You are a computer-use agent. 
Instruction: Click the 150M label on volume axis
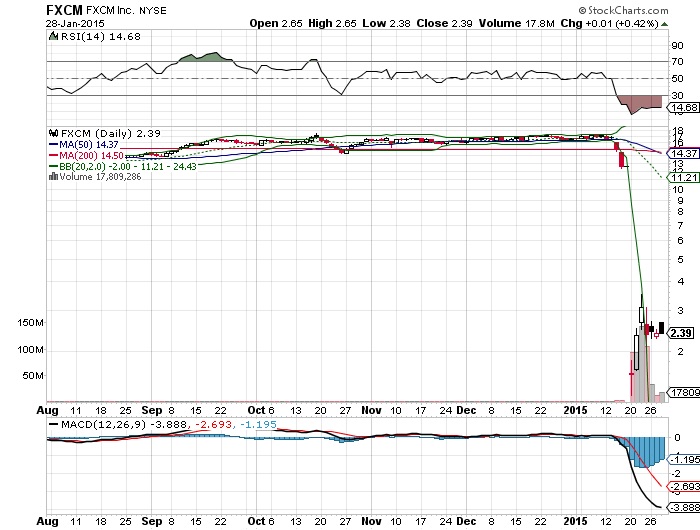30,322
